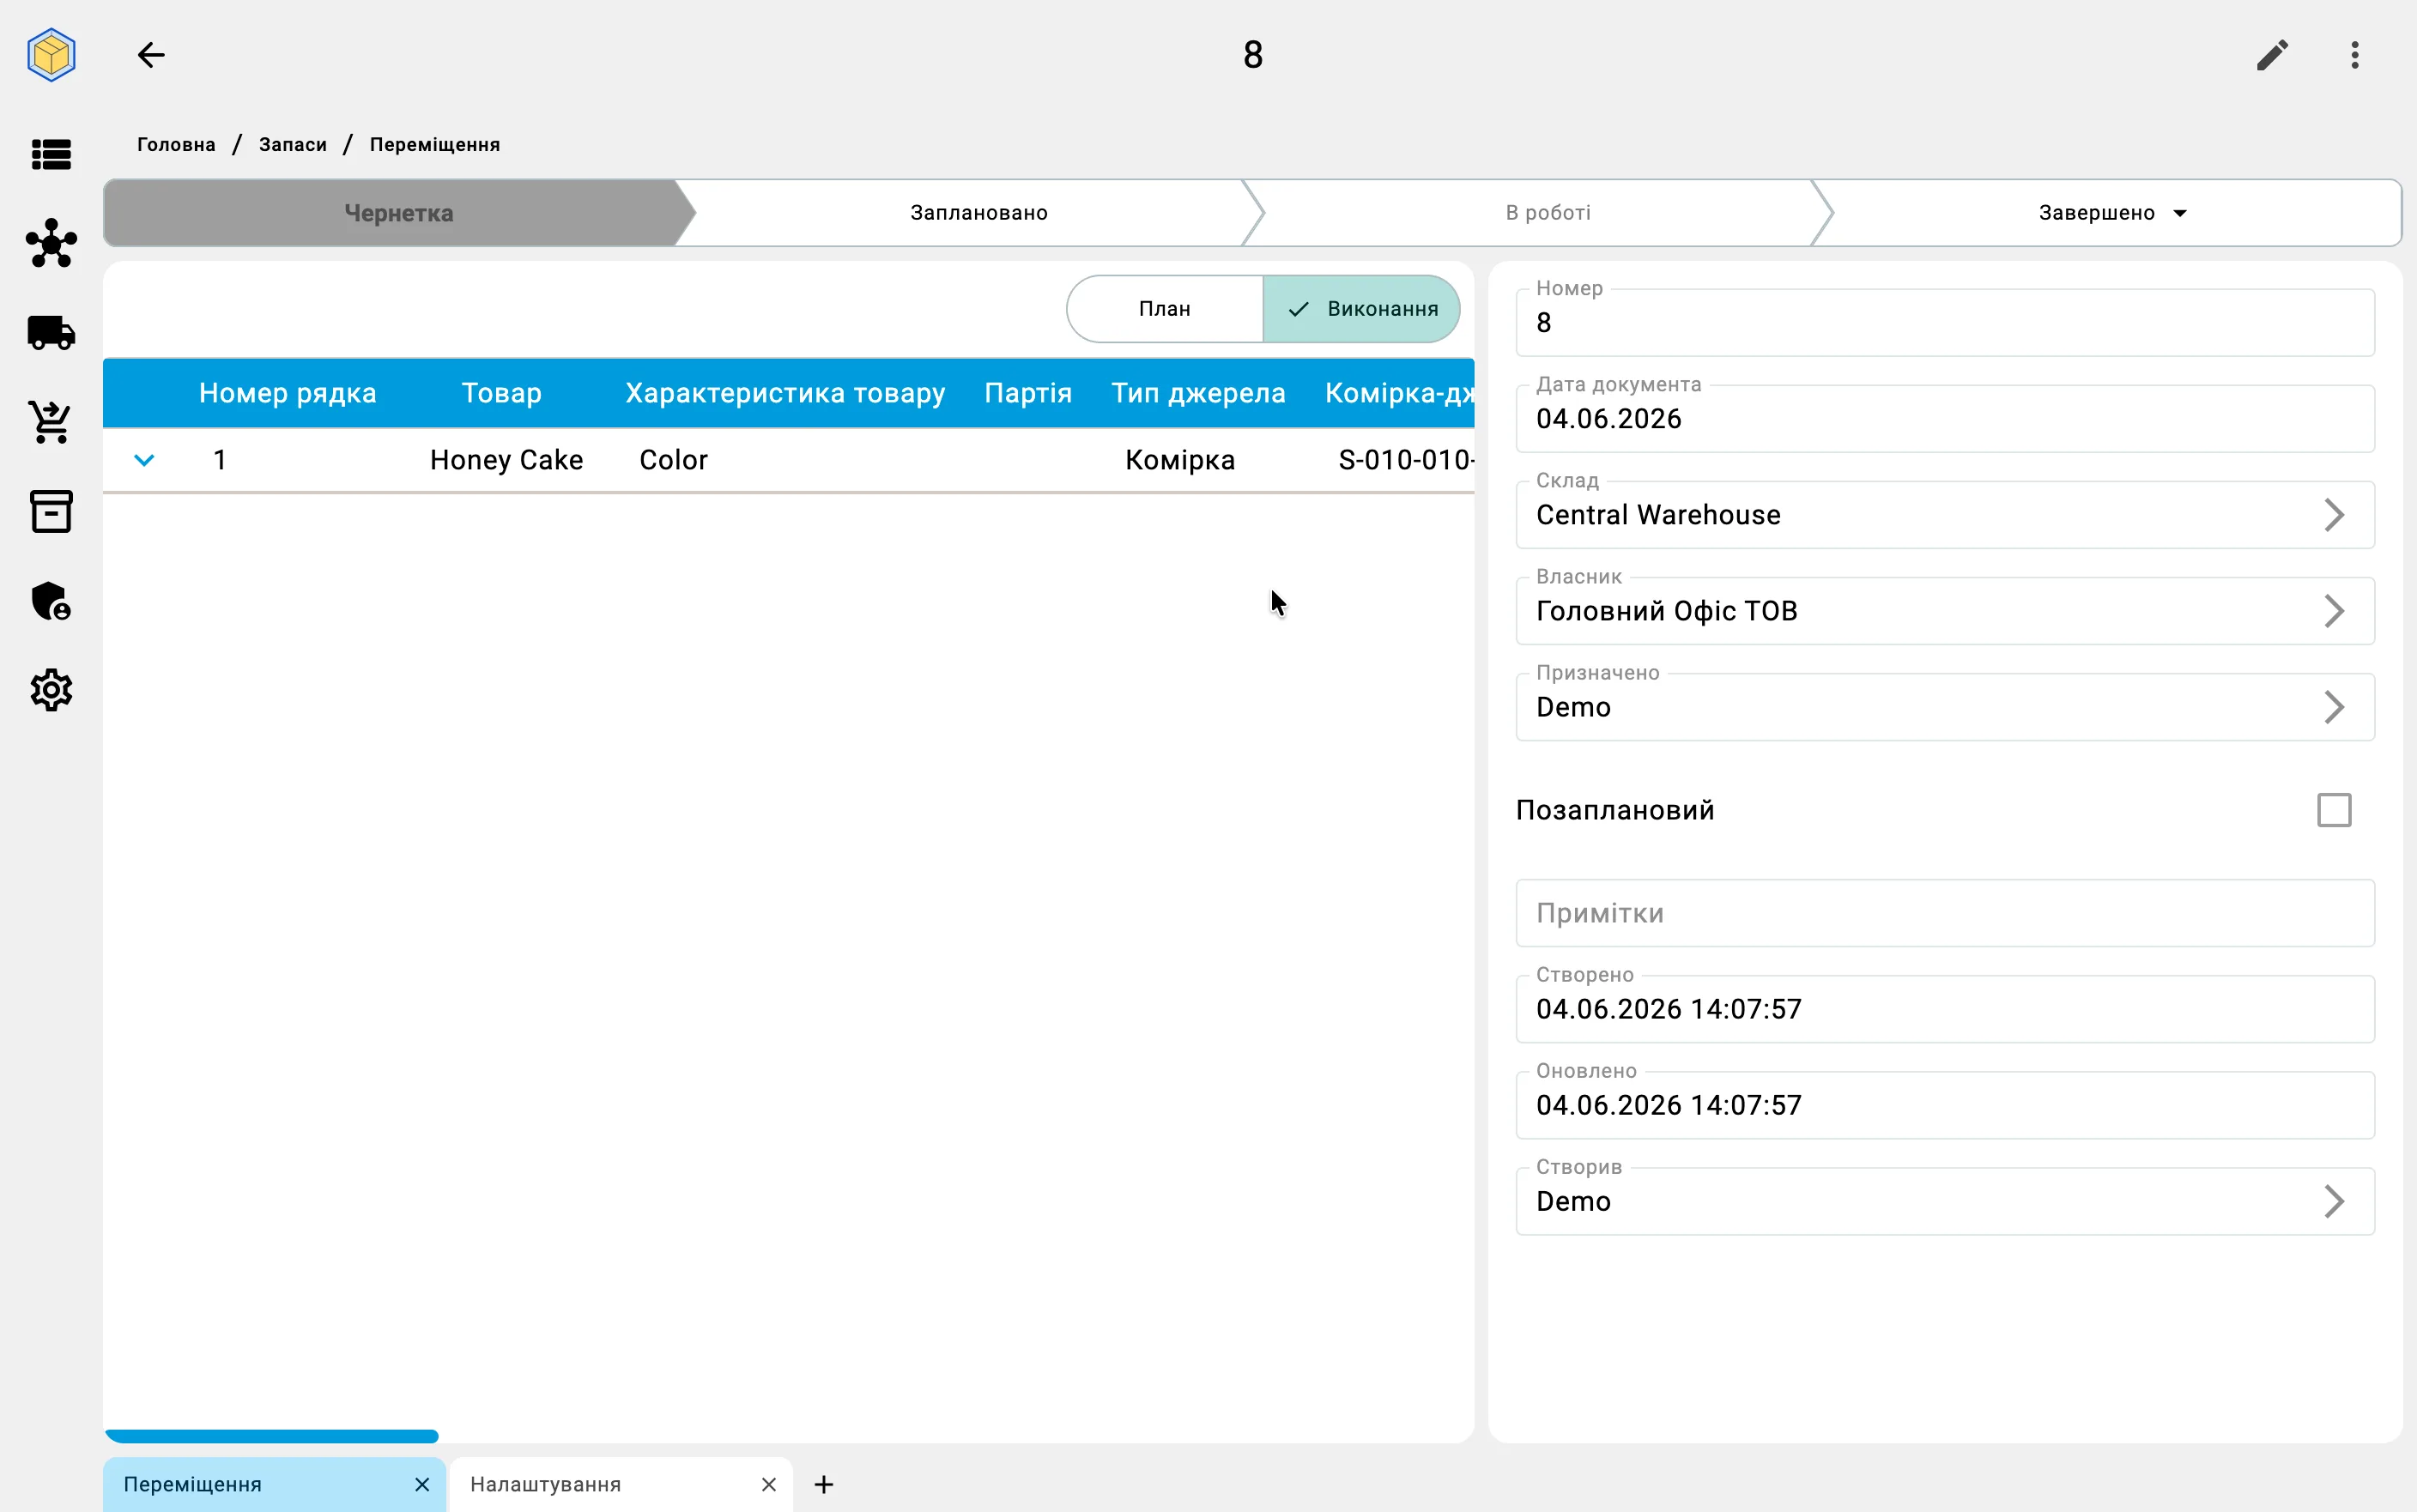The width and height of the screenshot is (2417, 1512).
Task: Enable the Позаплановий checkbox
Action: click(2334, 810)
